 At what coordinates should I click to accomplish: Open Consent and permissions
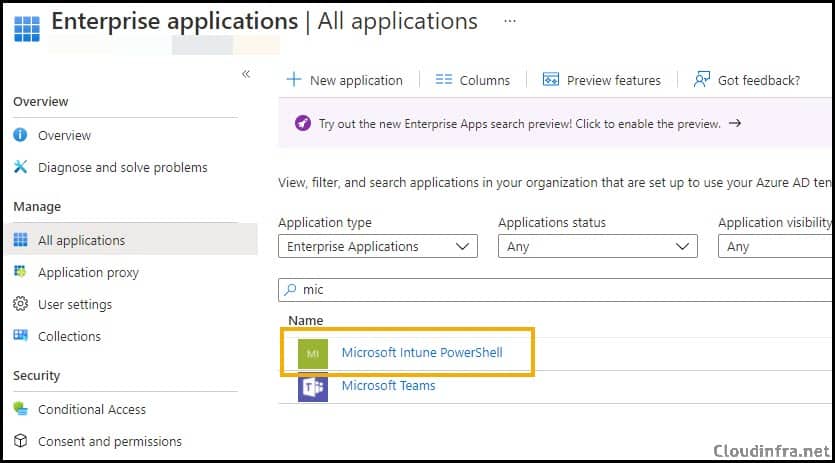pyautogui.click(x=110, y=441)
